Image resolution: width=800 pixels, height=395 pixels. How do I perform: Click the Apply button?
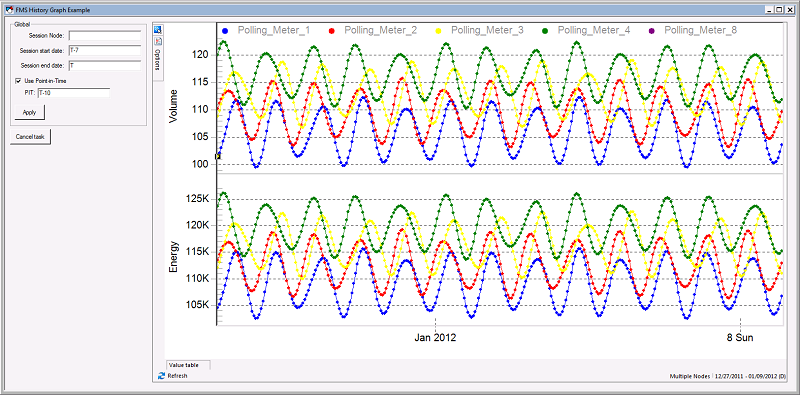click(x=29, y=112)
